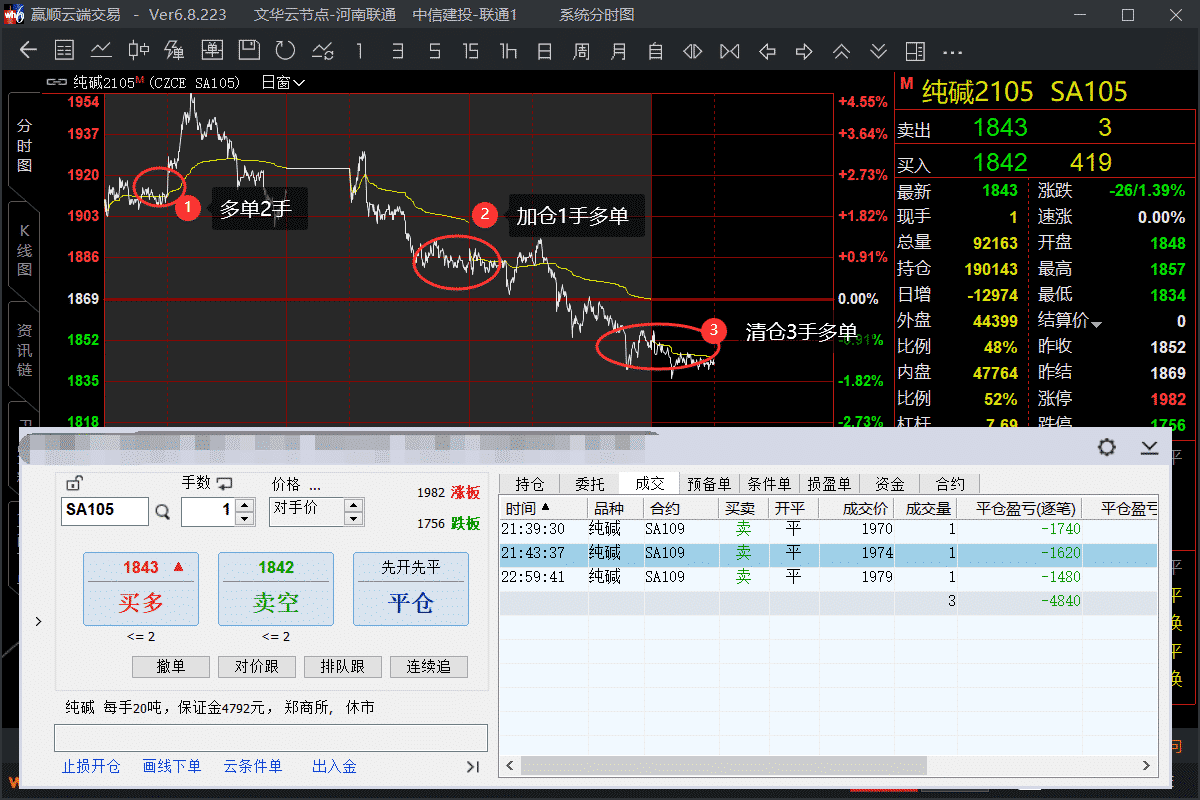Toggle the split-panel layout icon
The image size is (1200, 800).
[915, 51]
